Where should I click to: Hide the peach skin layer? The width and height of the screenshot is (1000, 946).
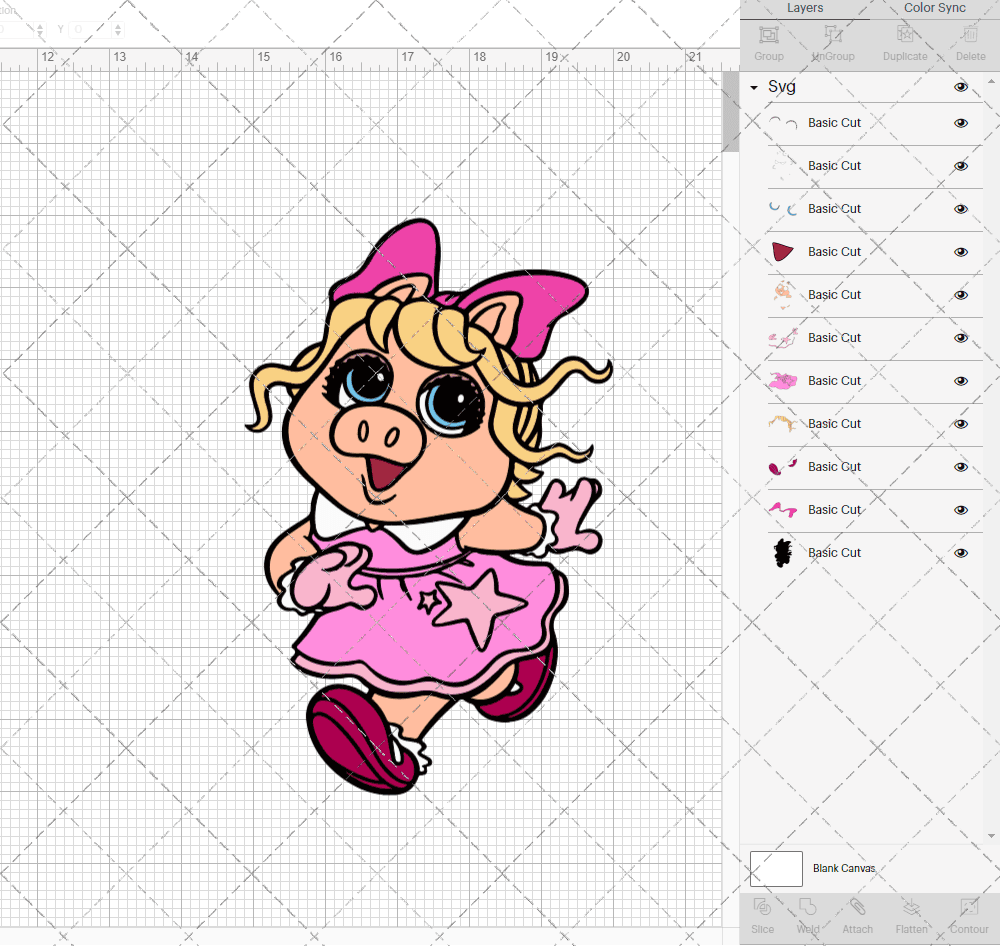[x=960, y=295]
